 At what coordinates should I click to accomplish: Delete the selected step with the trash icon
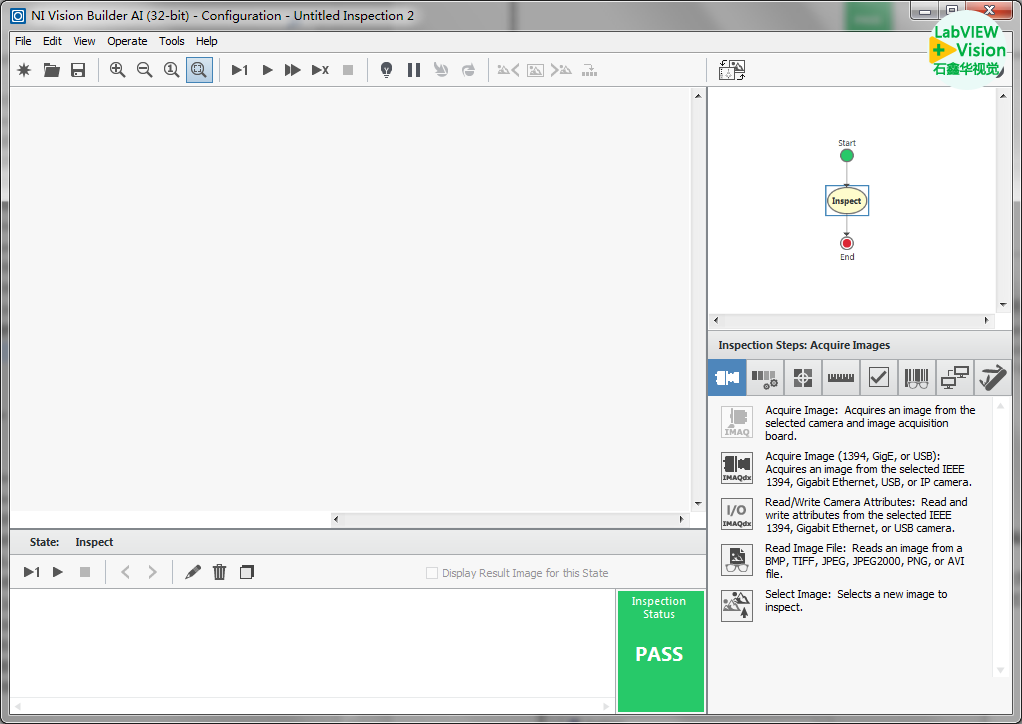pyautogui.click(x=220, y=572)
